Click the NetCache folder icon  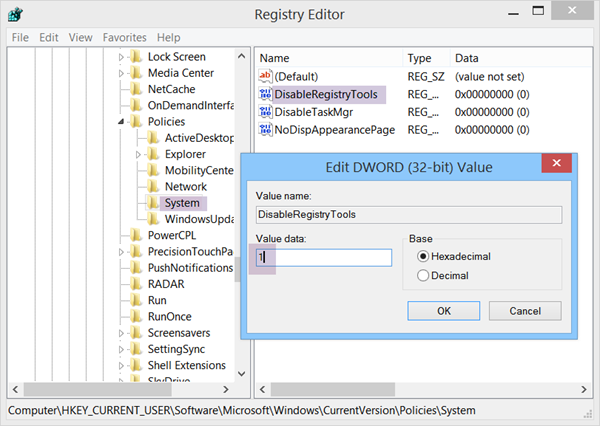coord(136,89)
